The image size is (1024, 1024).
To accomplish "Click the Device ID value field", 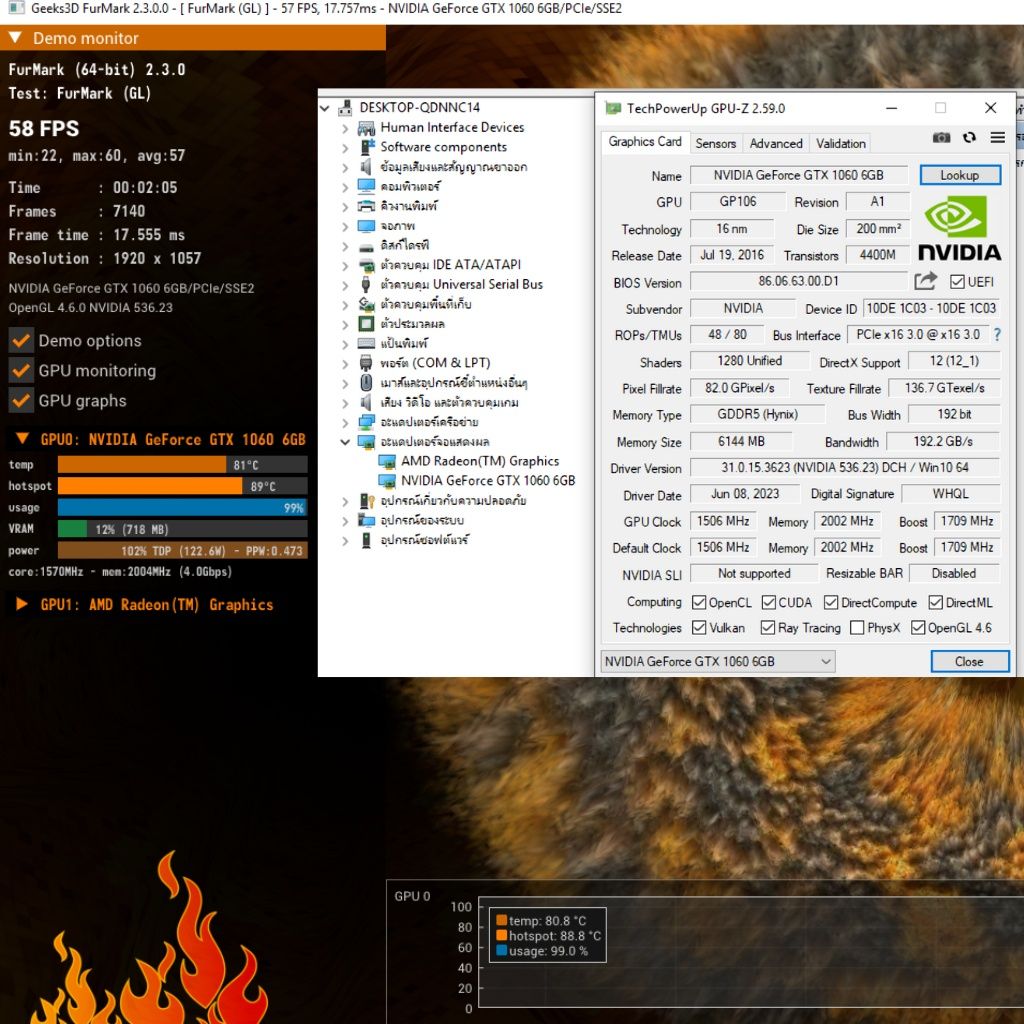I will (x=931, y=308).
